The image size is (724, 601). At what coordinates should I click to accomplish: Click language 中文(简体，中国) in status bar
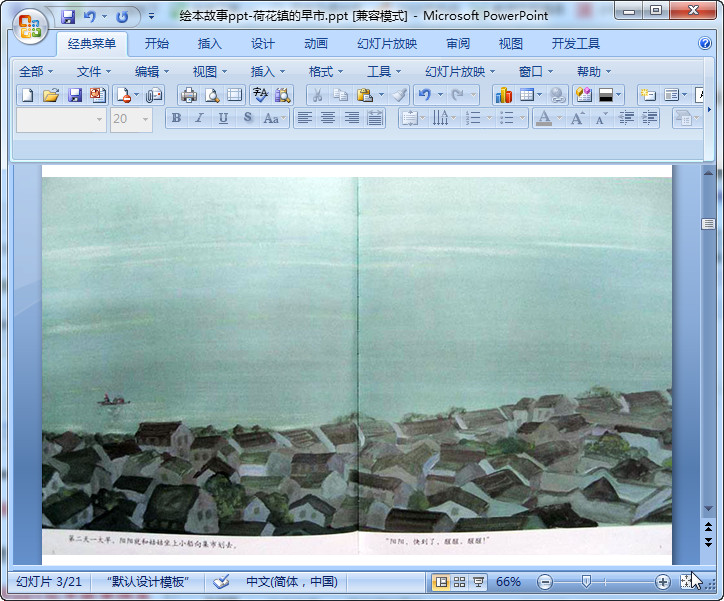click(x=292, y=582)
